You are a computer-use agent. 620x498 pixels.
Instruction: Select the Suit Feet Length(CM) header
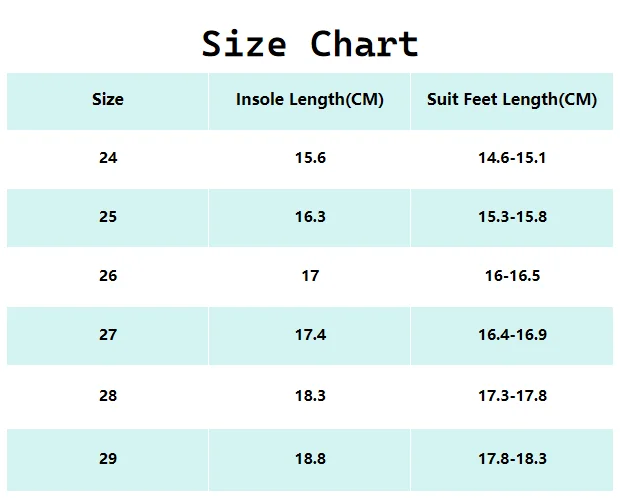point(512,100)
